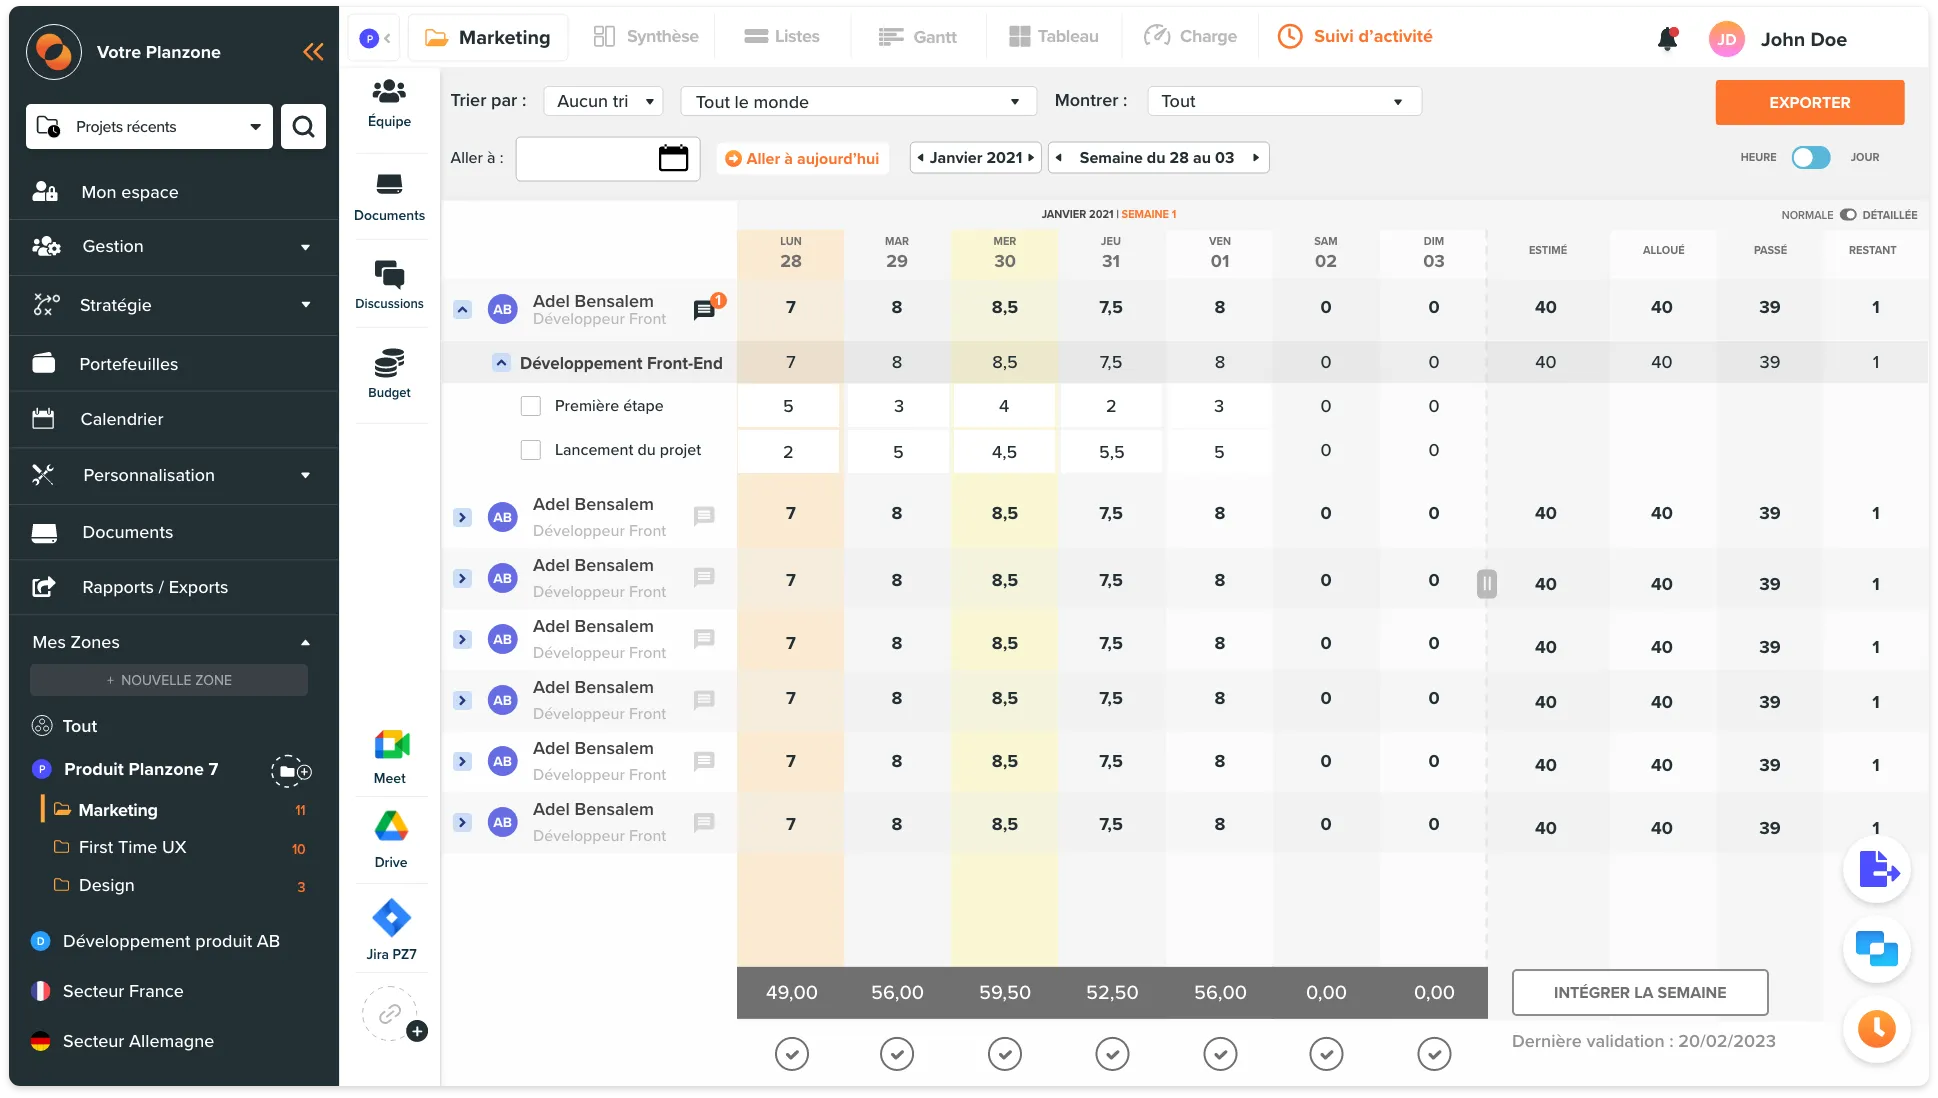This screenshot has width=1938, height=1098.
Task: Collapse the sidebar with double chevron
Action: click(313, 52)
